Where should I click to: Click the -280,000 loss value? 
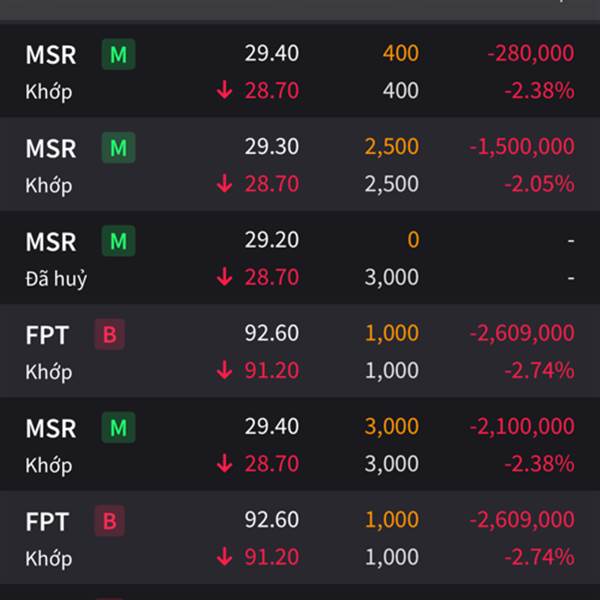(x=530, y=53)
